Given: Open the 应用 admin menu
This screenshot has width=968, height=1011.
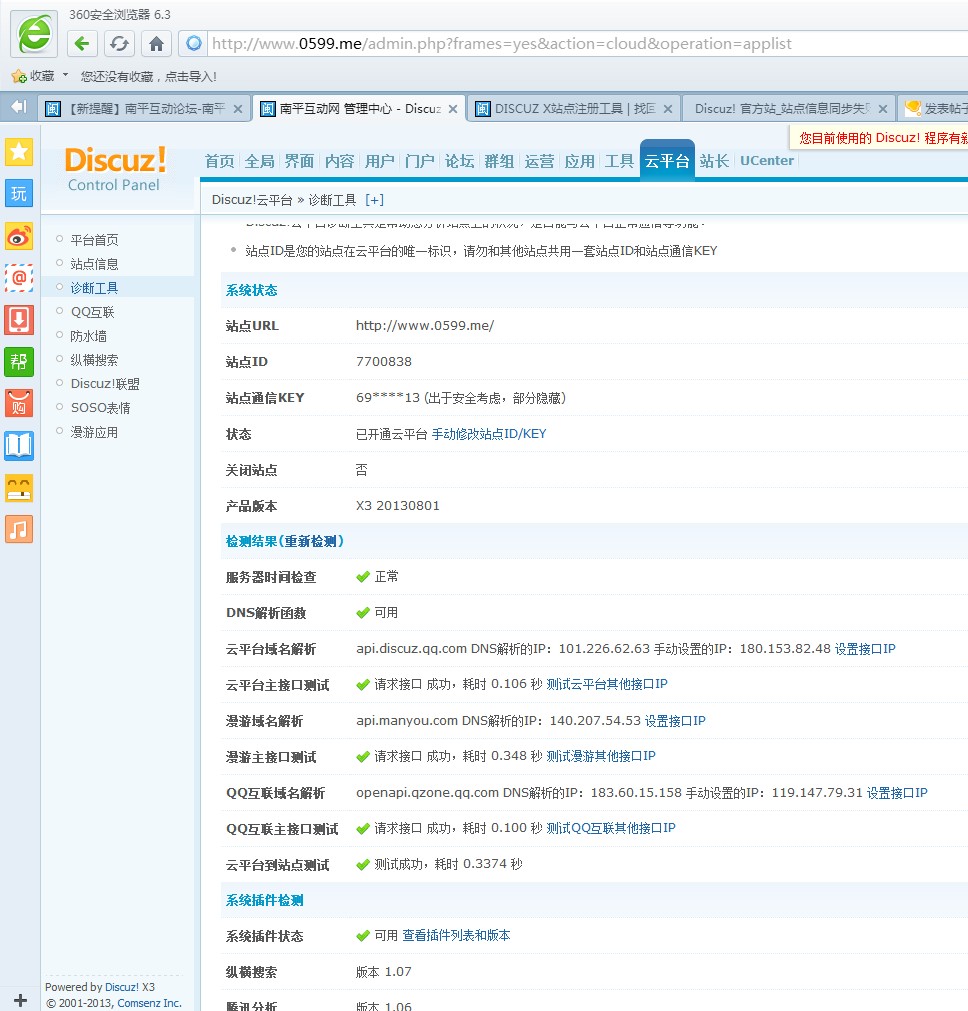Looking at the screenshot, I should 579,161.
